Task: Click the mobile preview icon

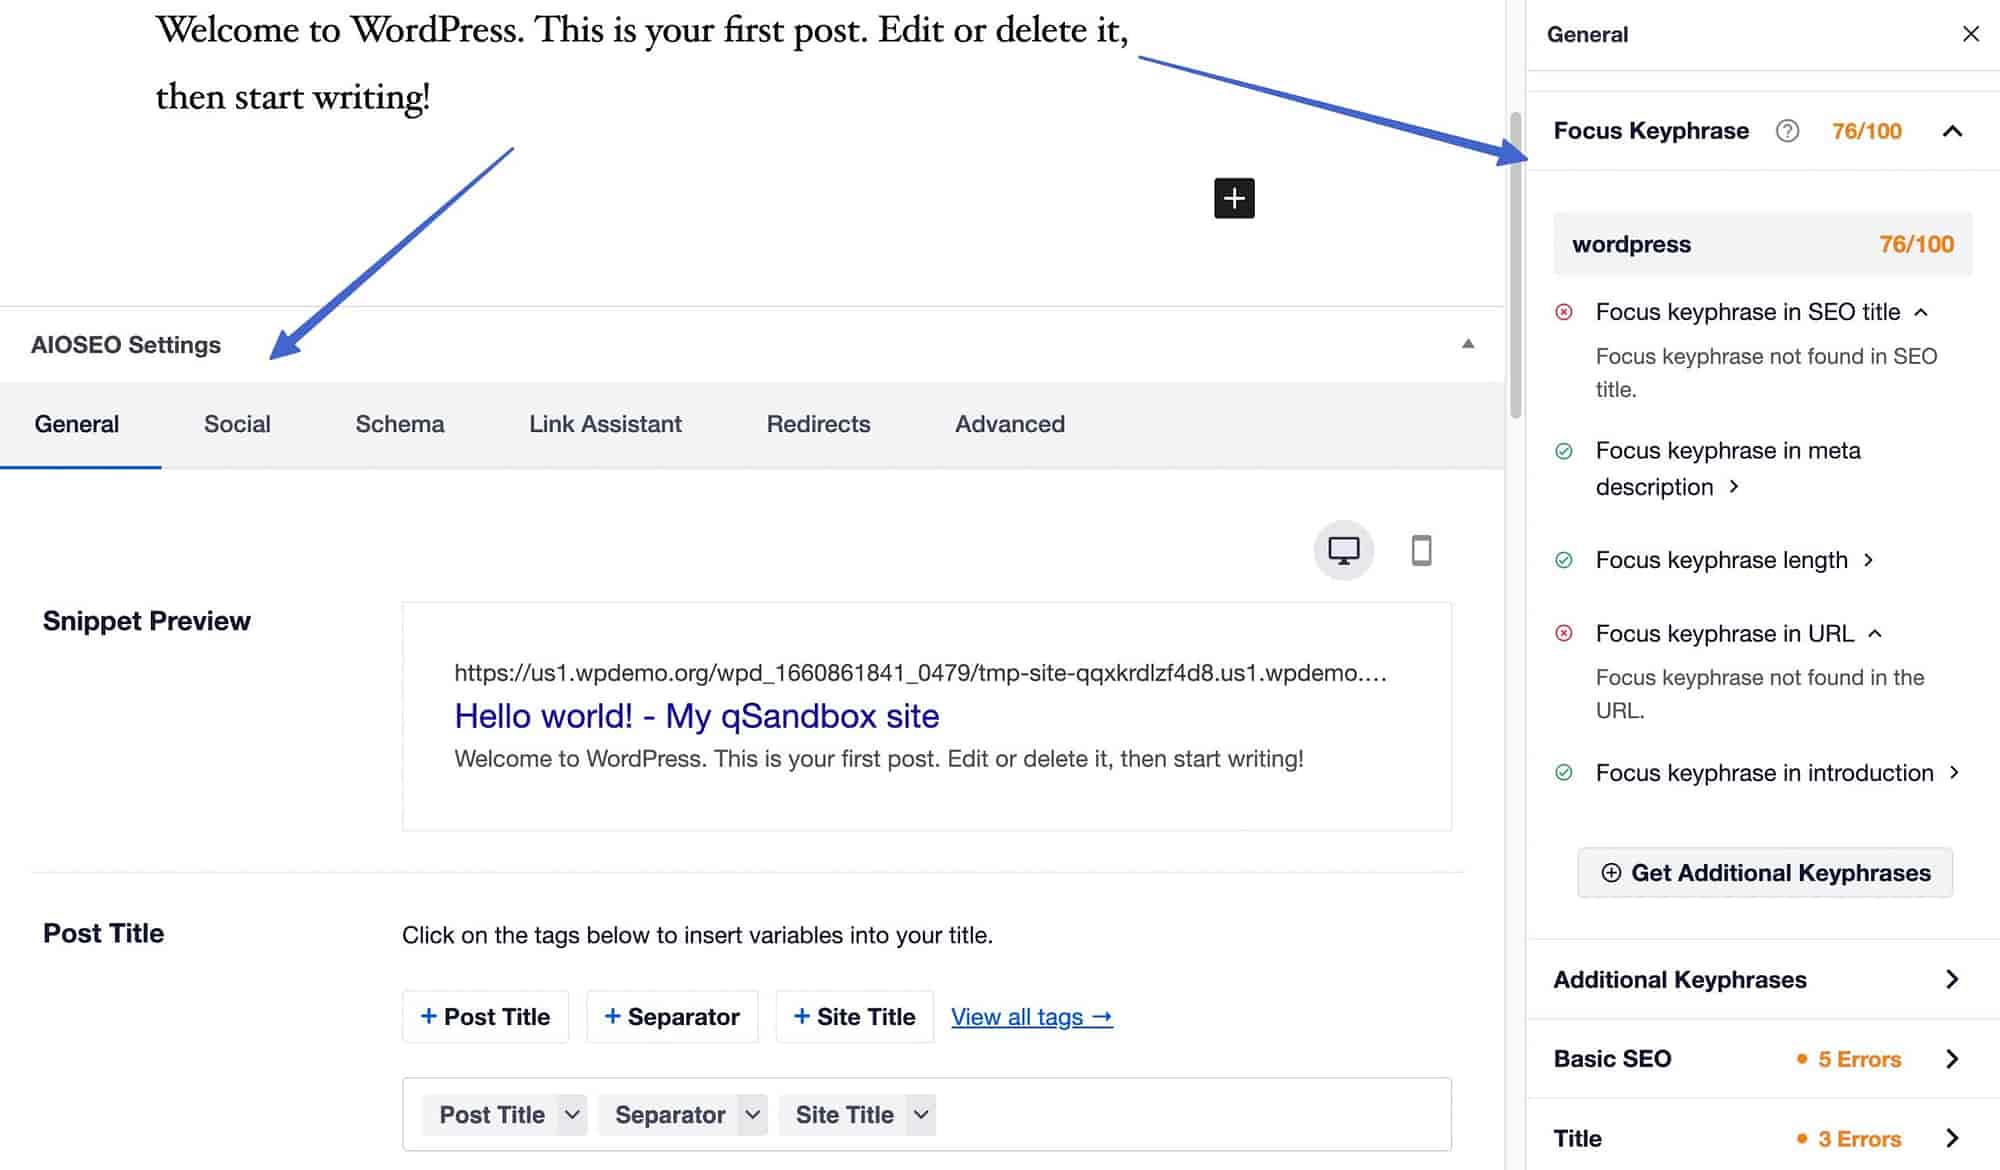Action: [1421, 547]
